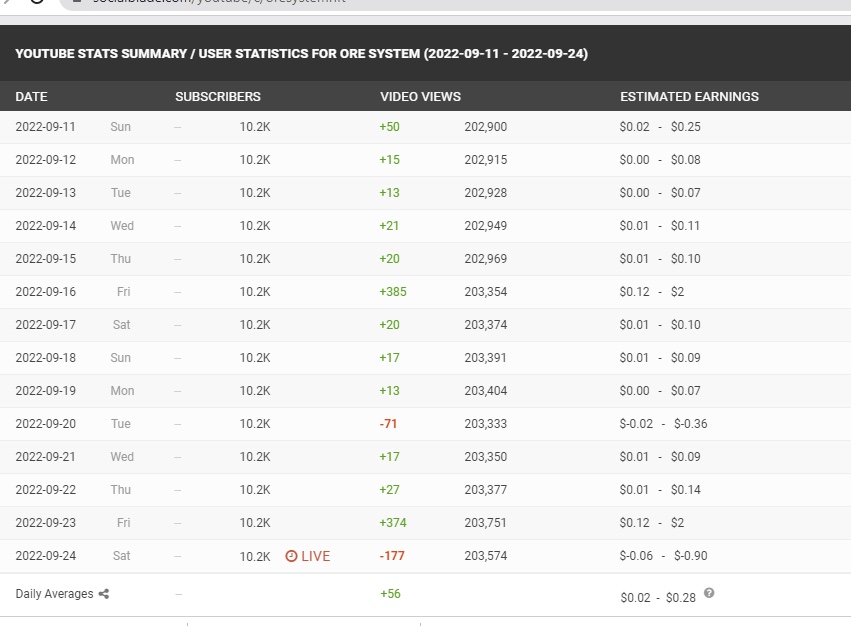Click total views 203,574

click(486, 556)
